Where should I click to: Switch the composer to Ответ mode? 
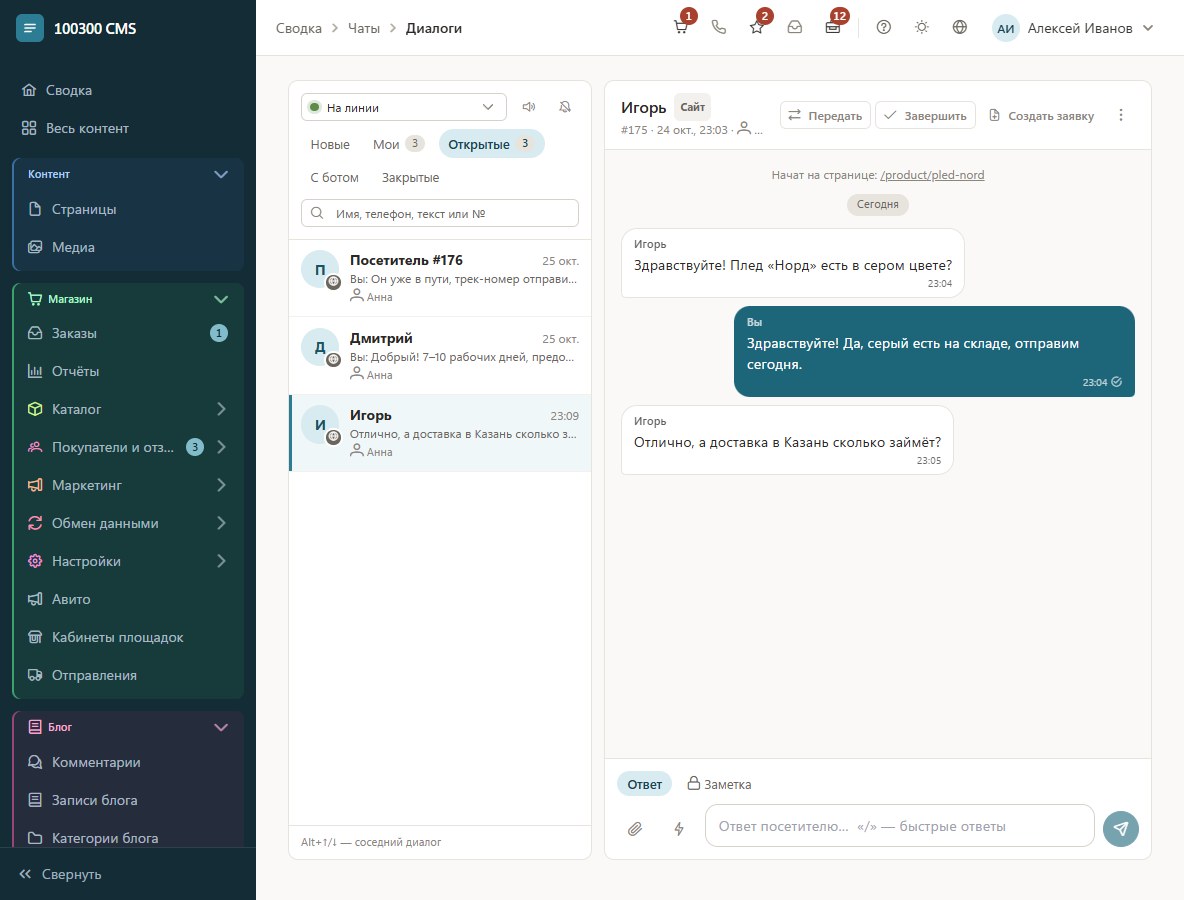[644, 784]
